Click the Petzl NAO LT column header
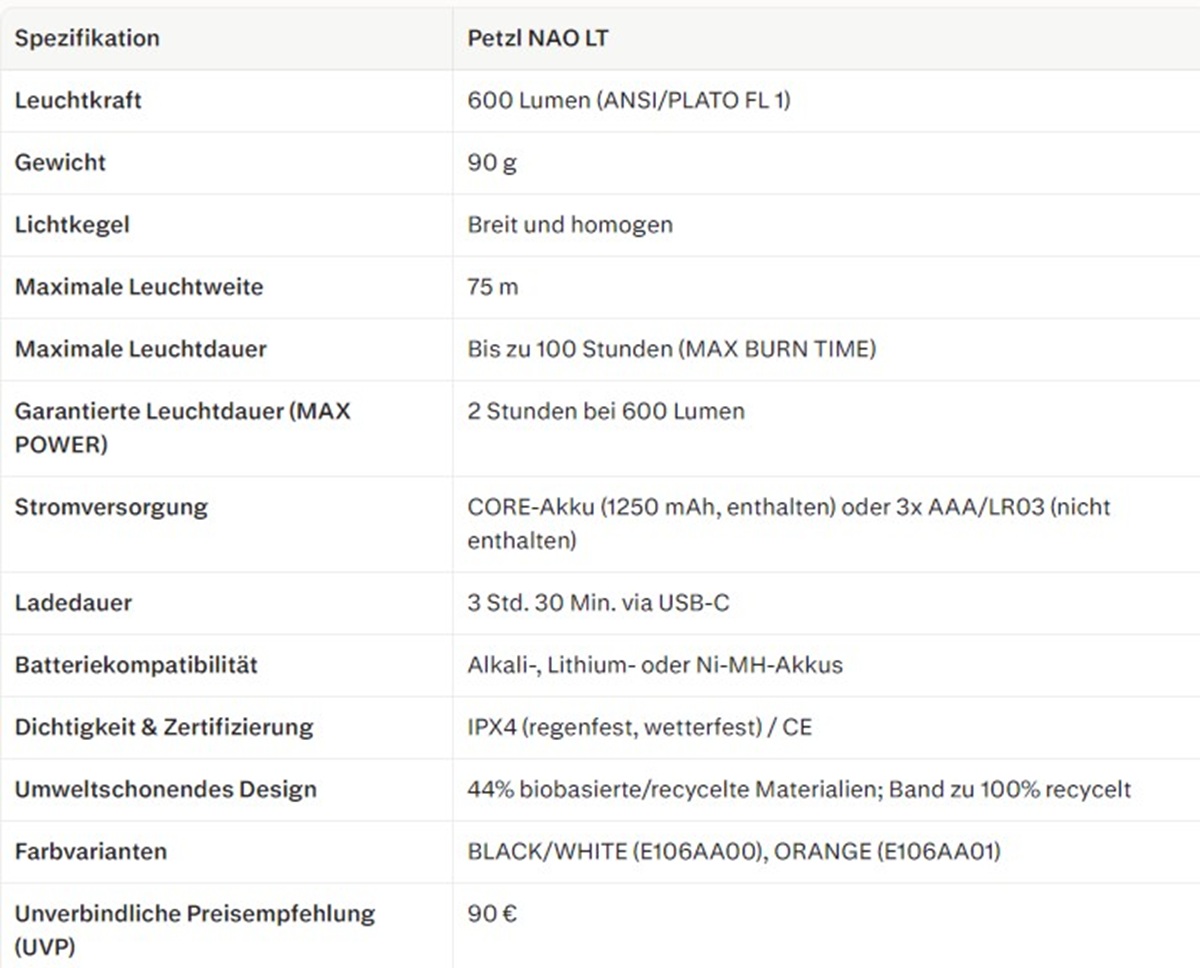Screen dimensions: 1200x968 coord(538,39)
